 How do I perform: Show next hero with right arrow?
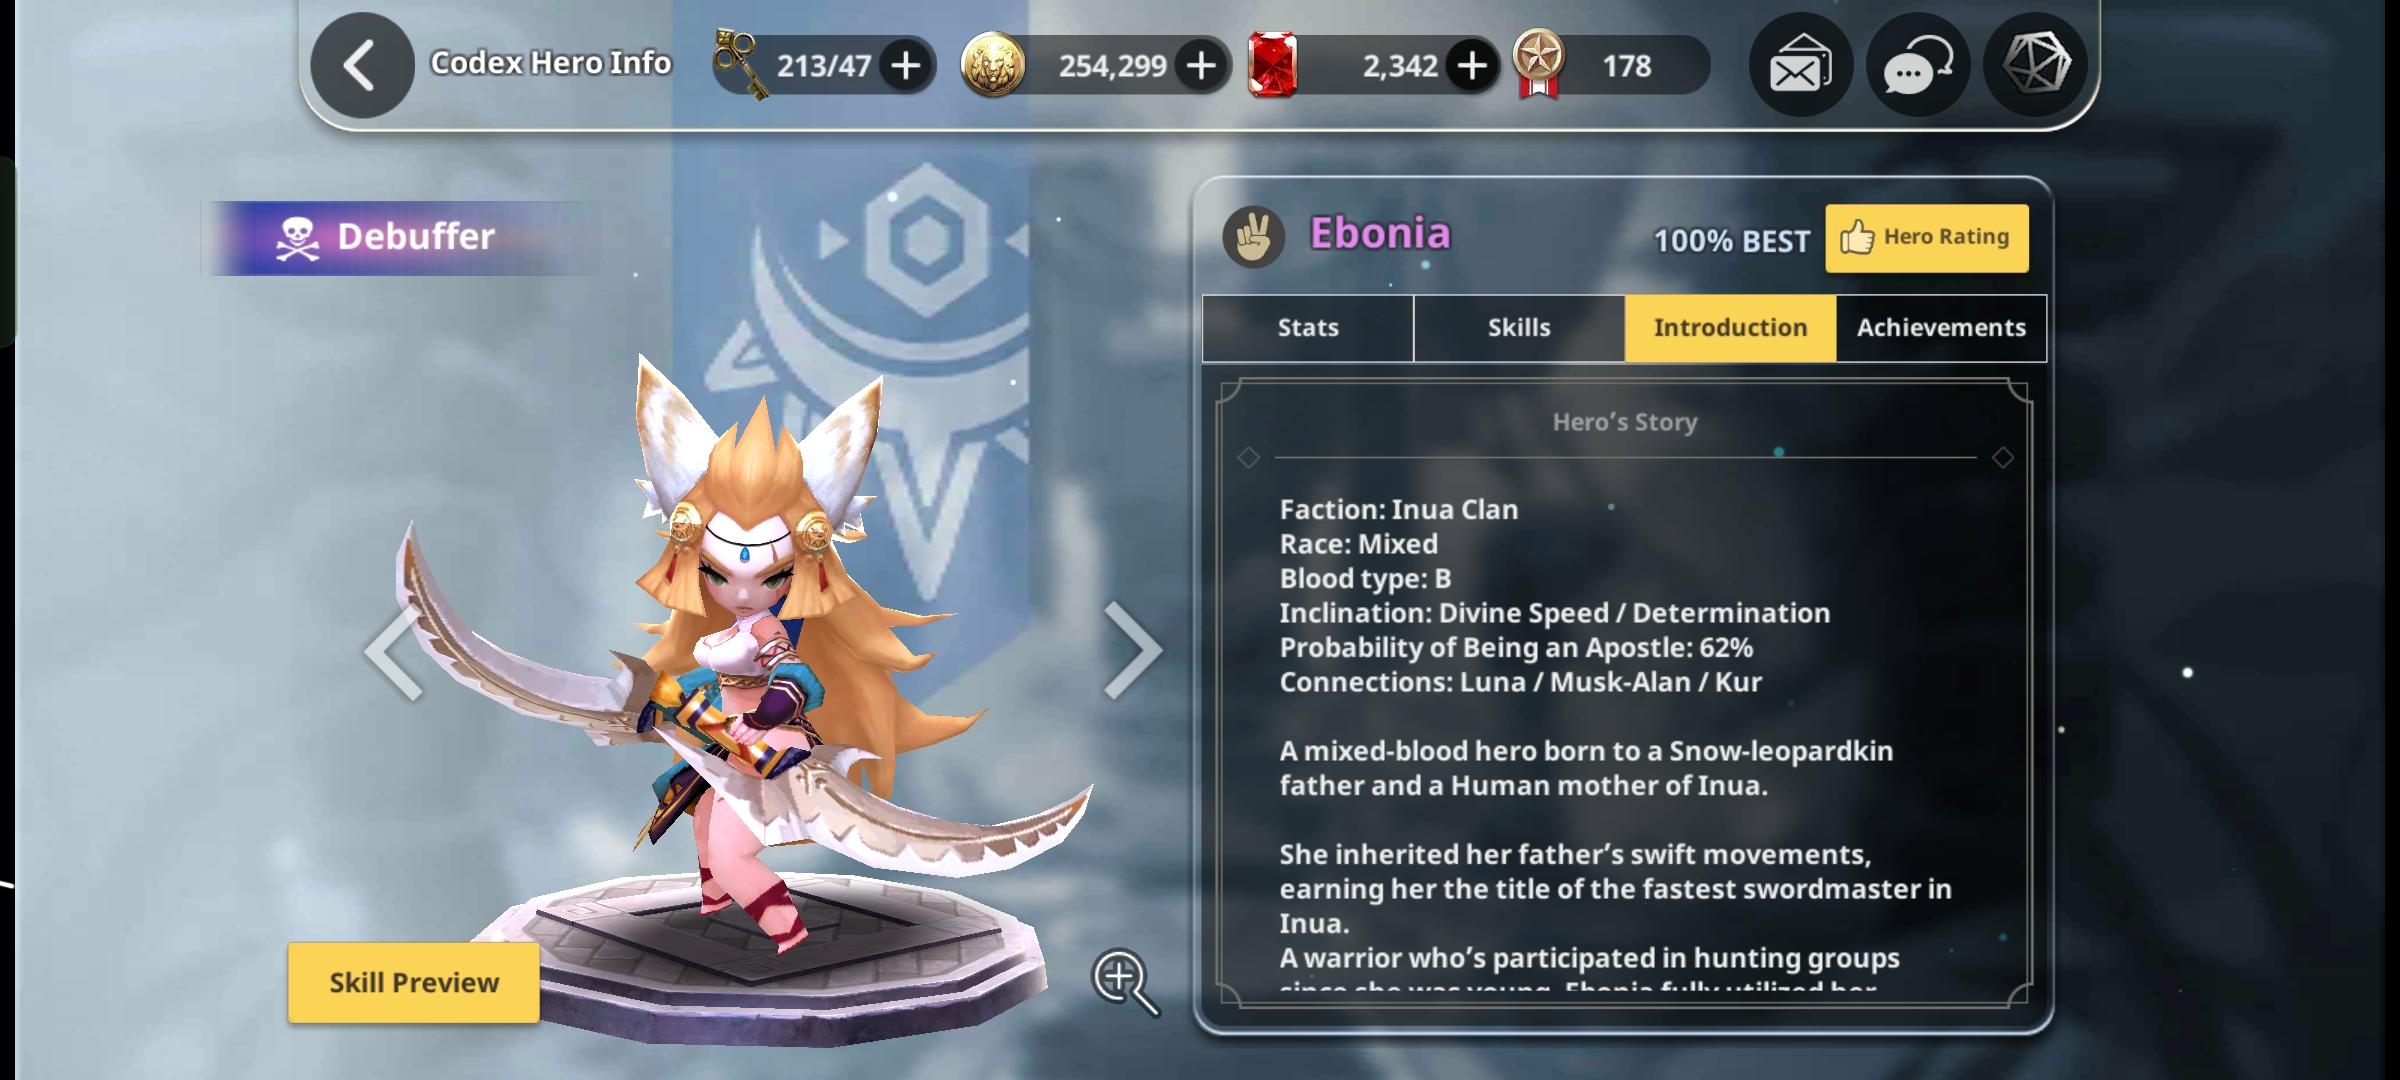[x=1134, y=650]
